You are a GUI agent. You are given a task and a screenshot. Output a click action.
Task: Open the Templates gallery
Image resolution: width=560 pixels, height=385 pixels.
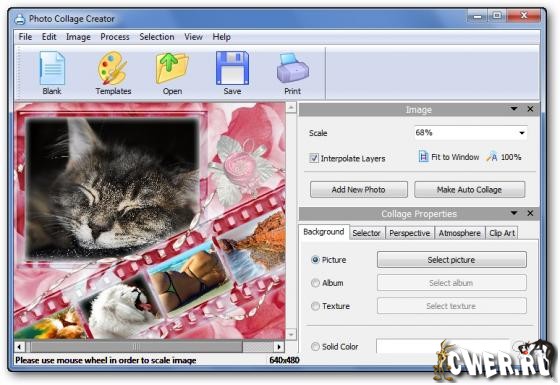[113, 72]
